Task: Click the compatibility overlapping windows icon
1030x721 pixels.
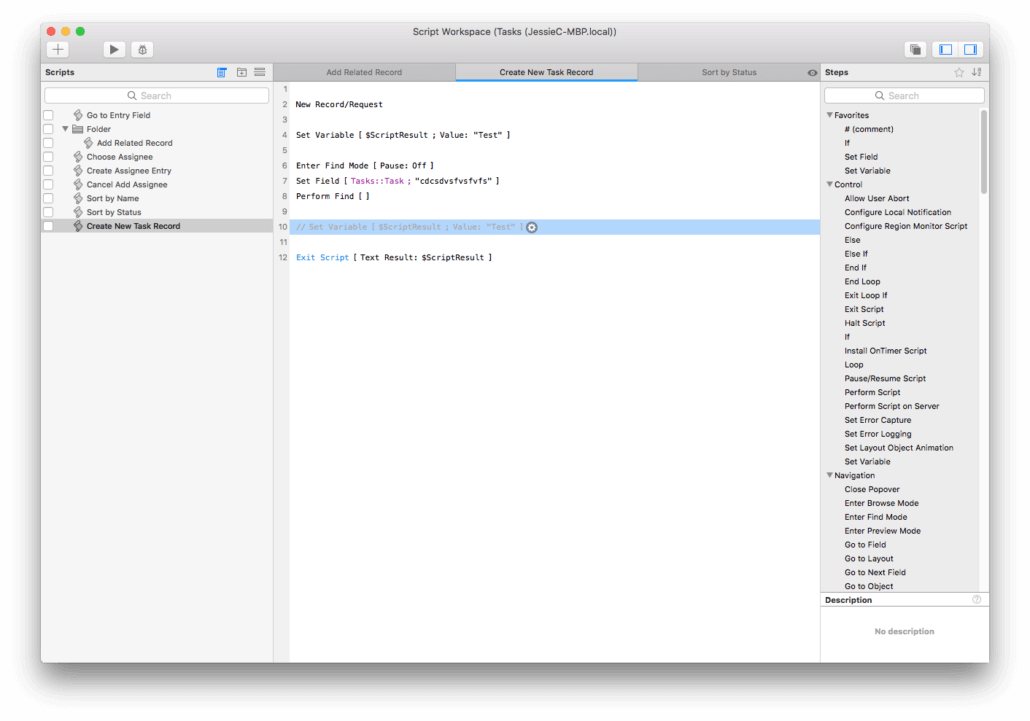Action: point(915,49)
